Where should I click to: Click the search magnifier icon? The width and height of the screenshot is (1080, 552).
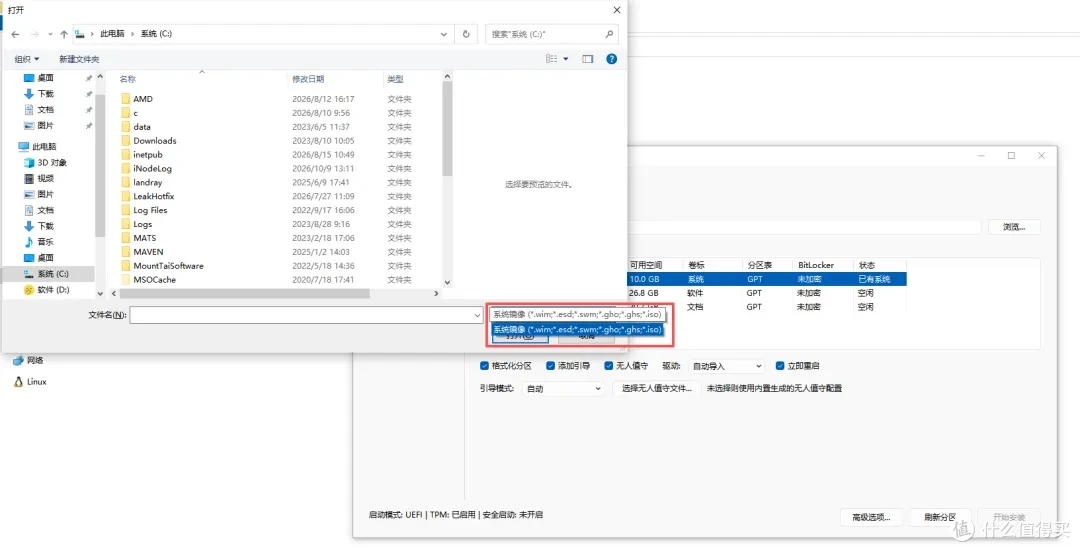pyautogui.click(x=609, y=34)
